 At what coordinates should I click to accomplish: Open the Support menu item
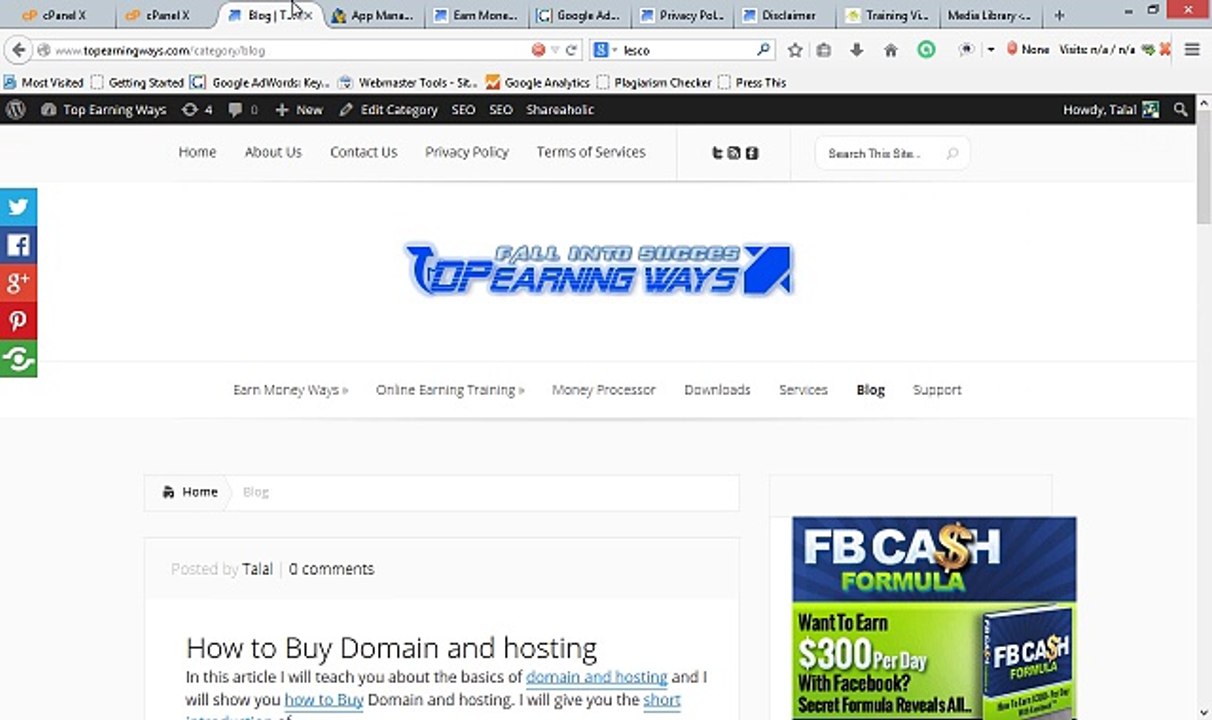[x=937, y=390]
